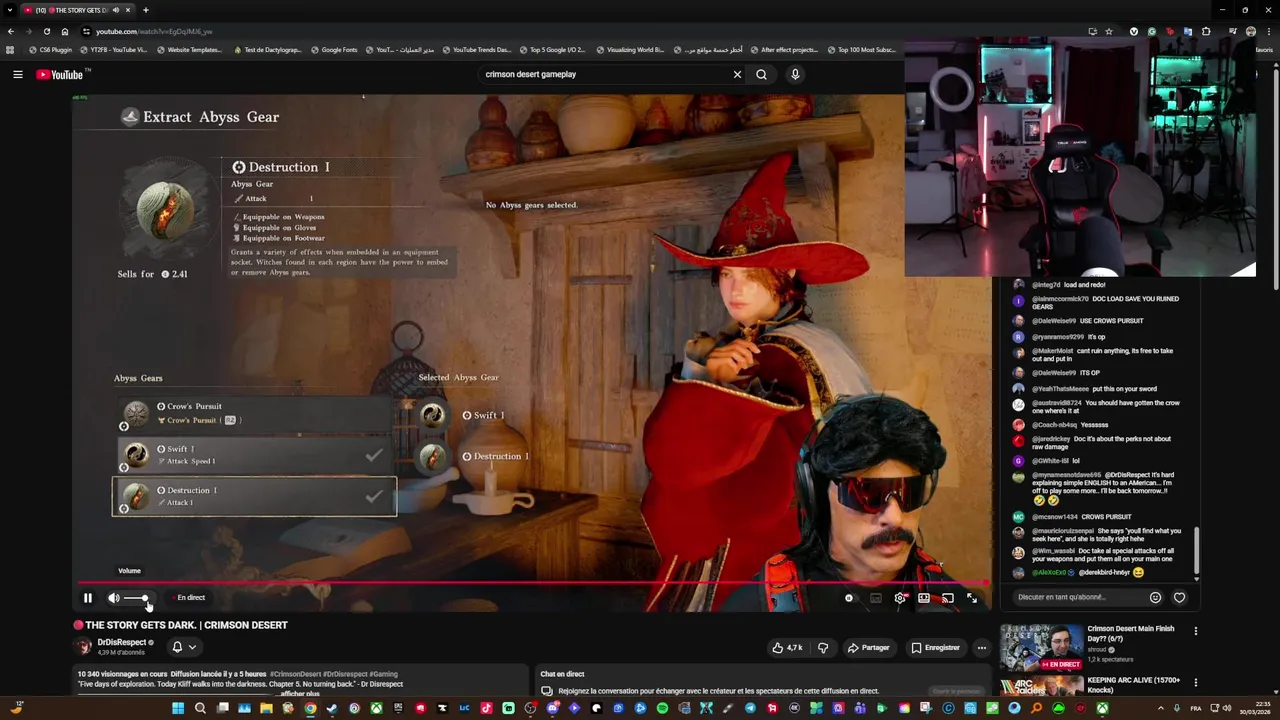The image size is (1280, 720).
Task: Adjust the volume slider handle
Action: point(145,598)
